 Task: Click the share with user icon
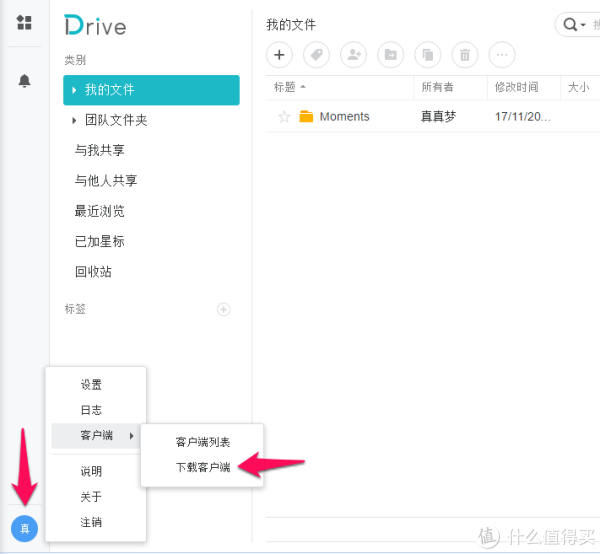[x=353, y=55]
